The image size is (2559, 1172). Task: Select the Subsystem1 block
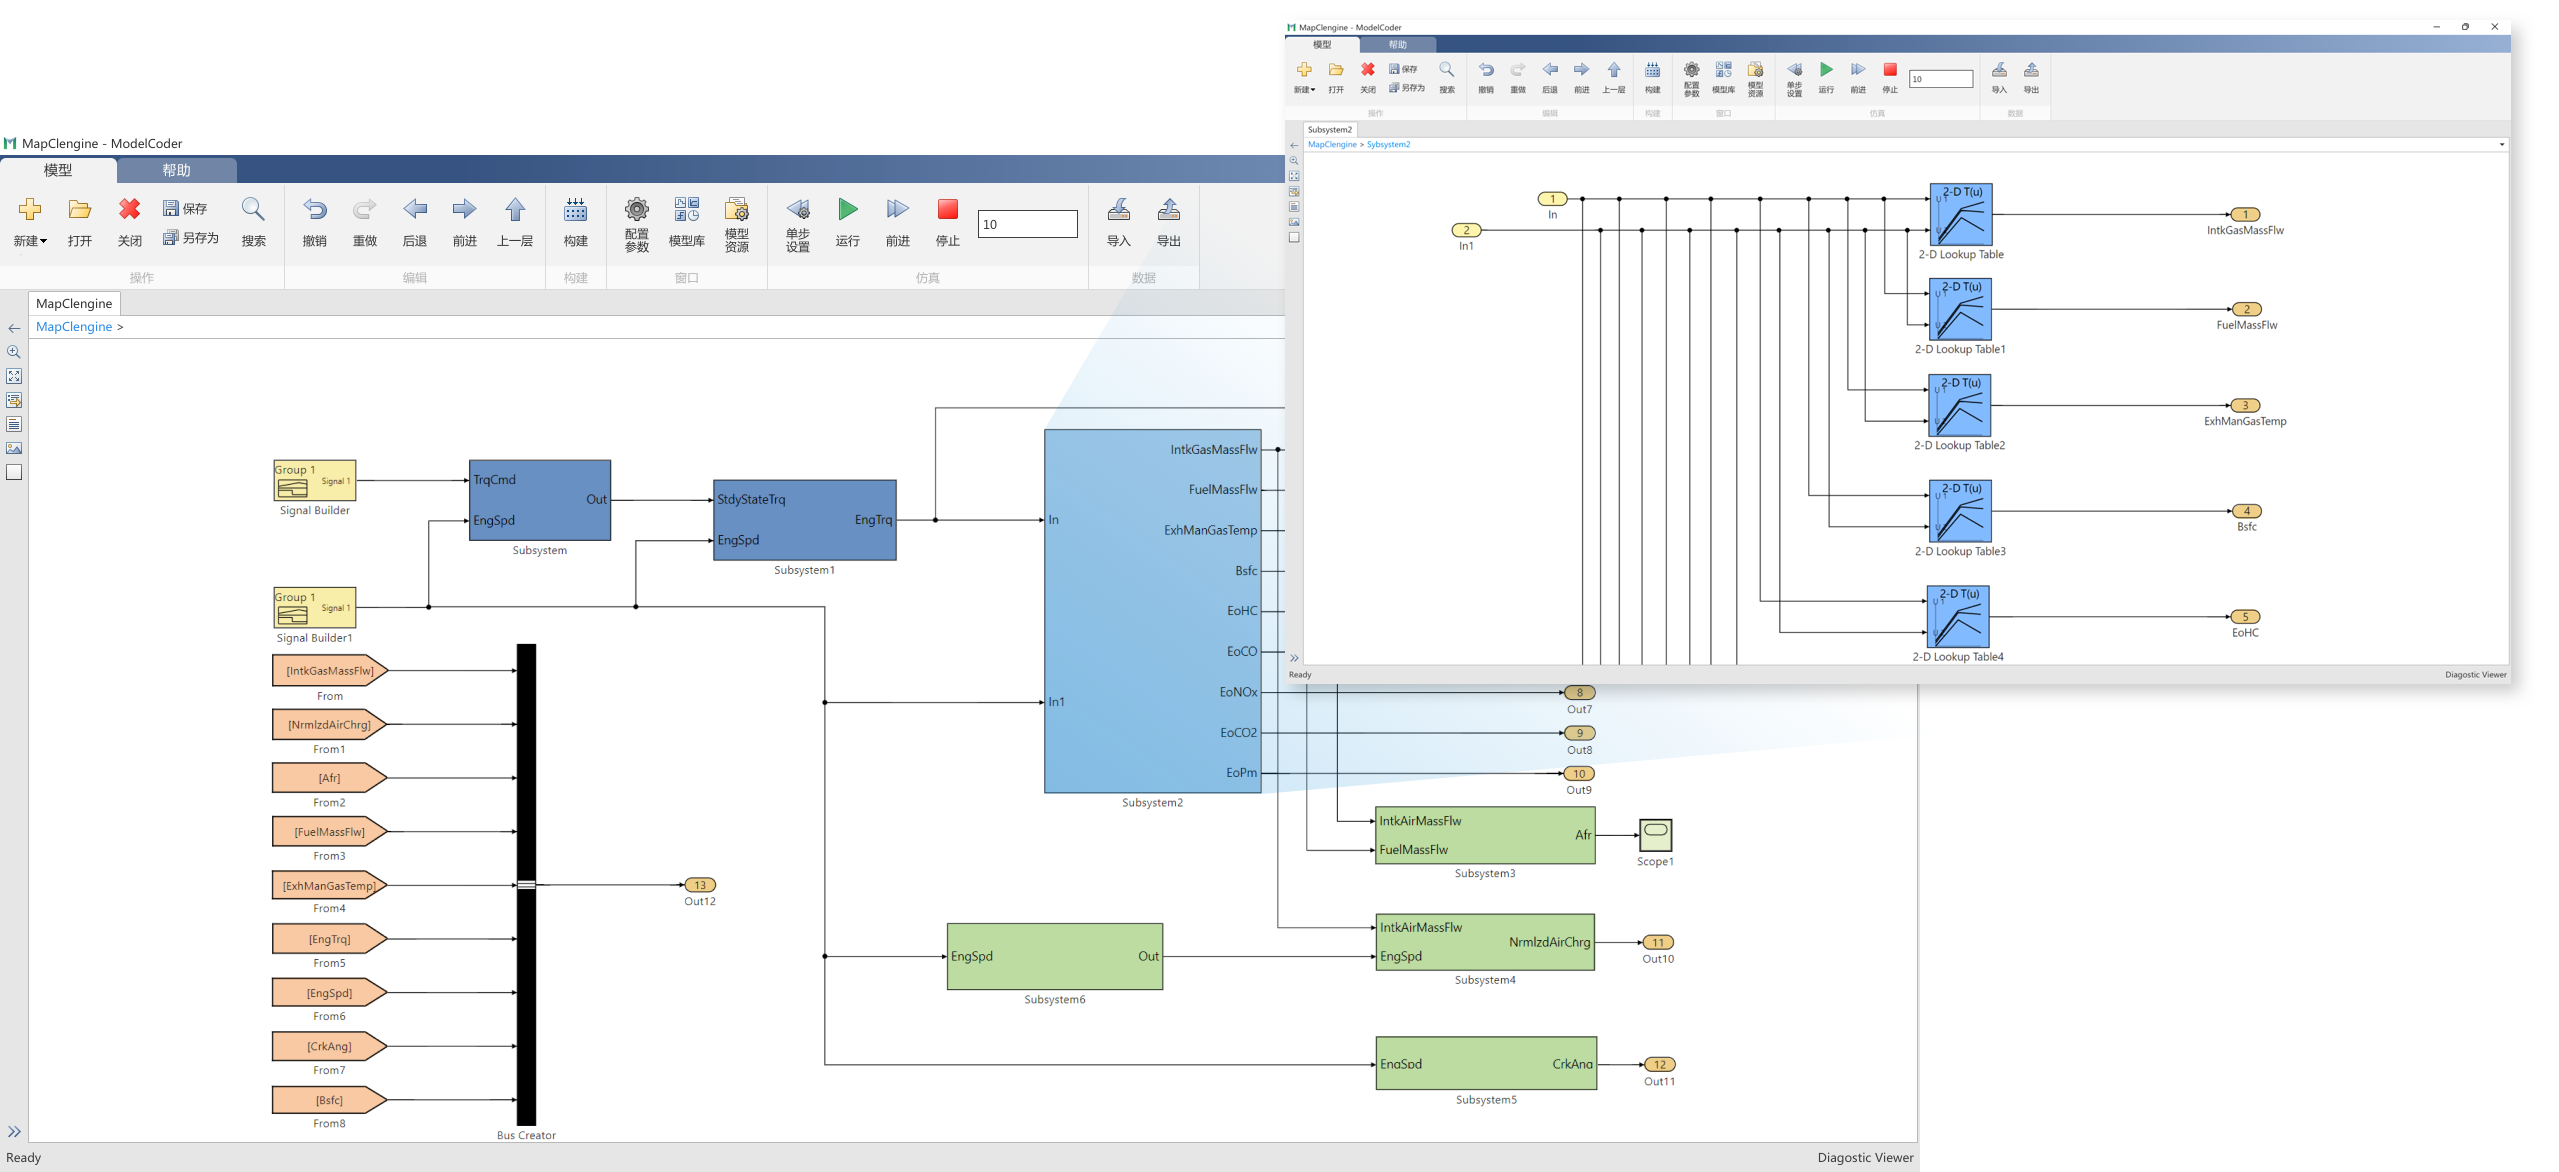tap(805, 520)
